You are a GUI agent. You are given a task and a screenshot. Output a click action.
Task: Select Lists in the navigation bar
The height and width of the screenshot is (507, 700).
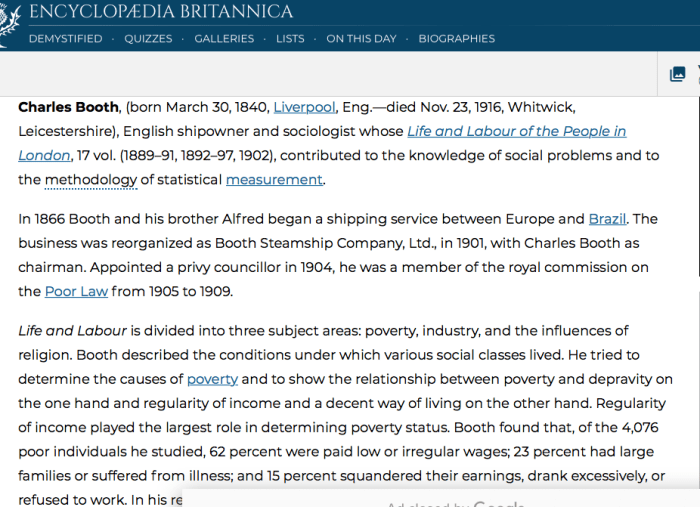pos(290,39)
